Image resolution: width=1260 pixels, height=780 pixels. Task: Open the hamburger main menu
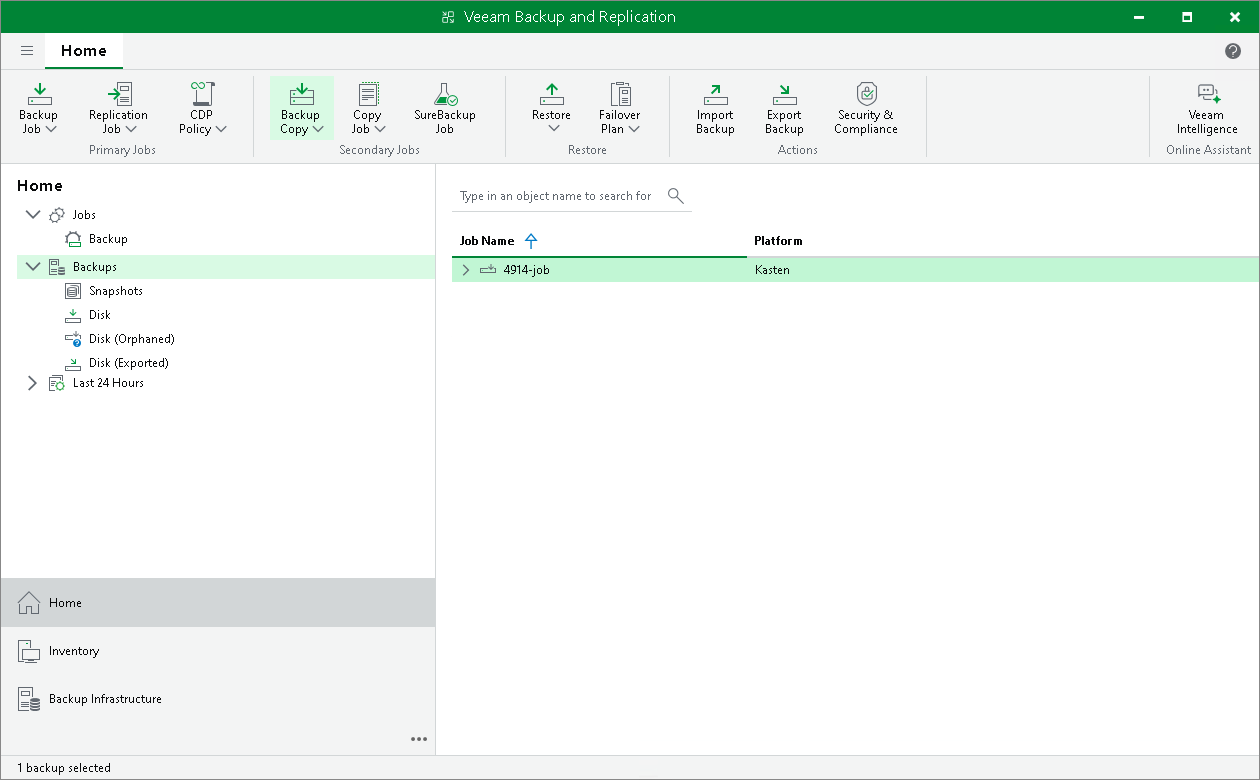(27, 51)
